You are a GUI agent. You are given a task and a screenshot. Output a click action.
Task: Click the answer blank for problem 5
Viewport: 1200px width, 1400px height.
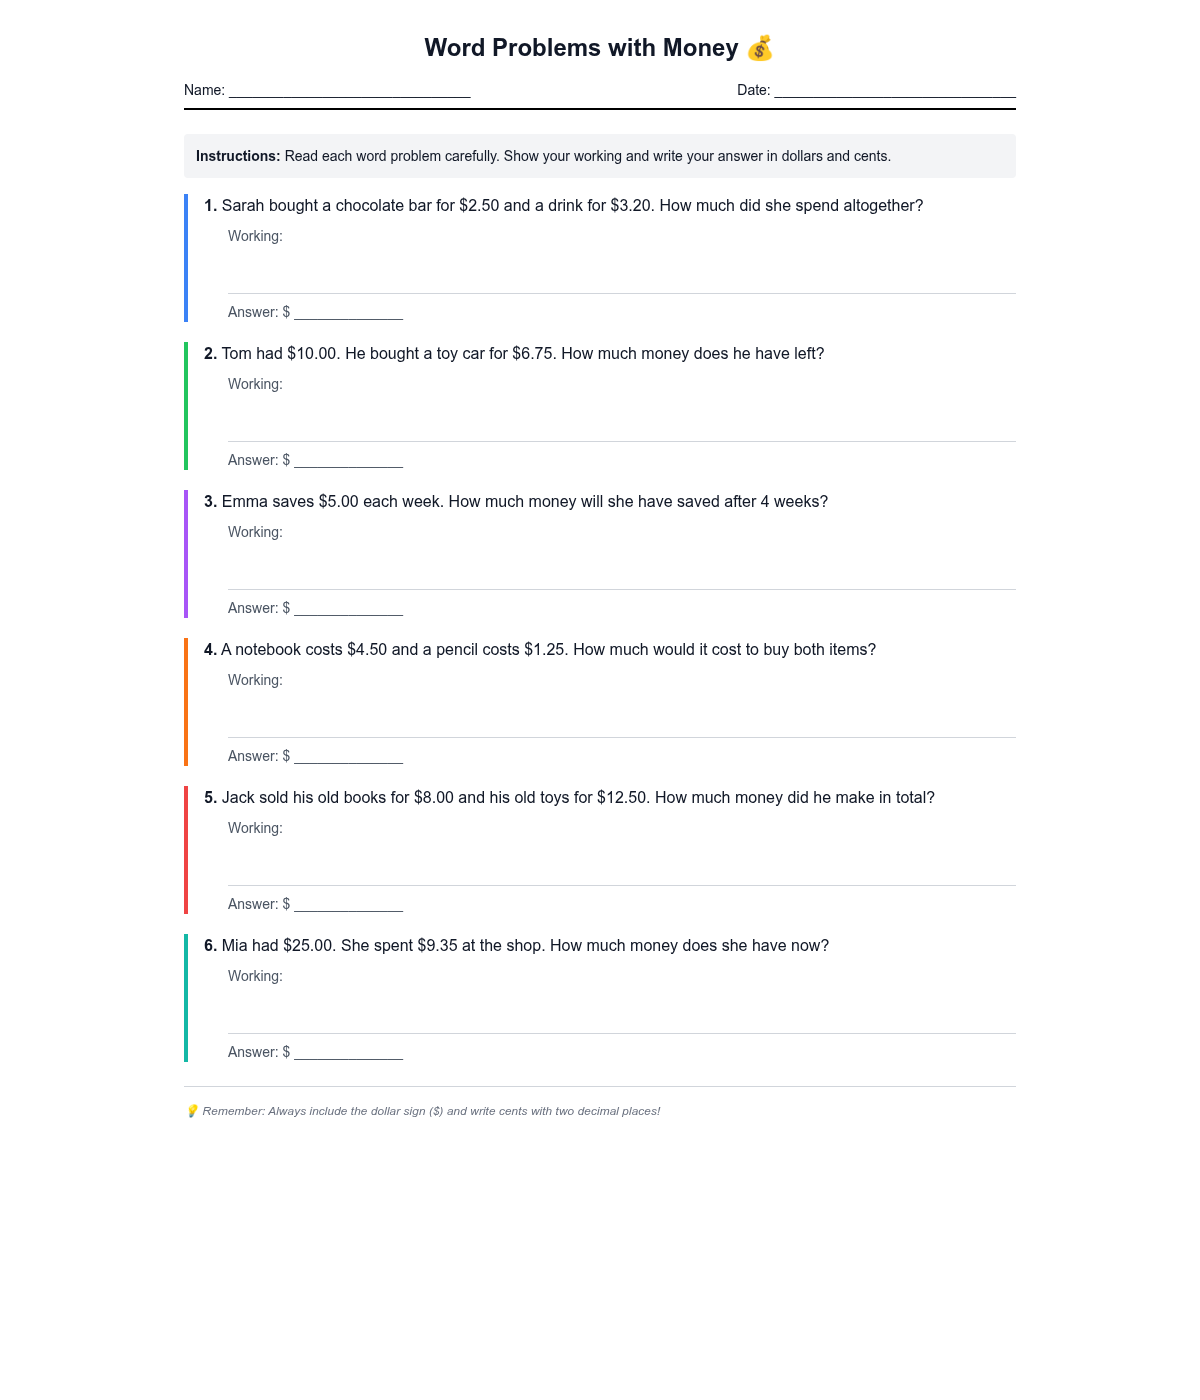[x=348, y=904]
